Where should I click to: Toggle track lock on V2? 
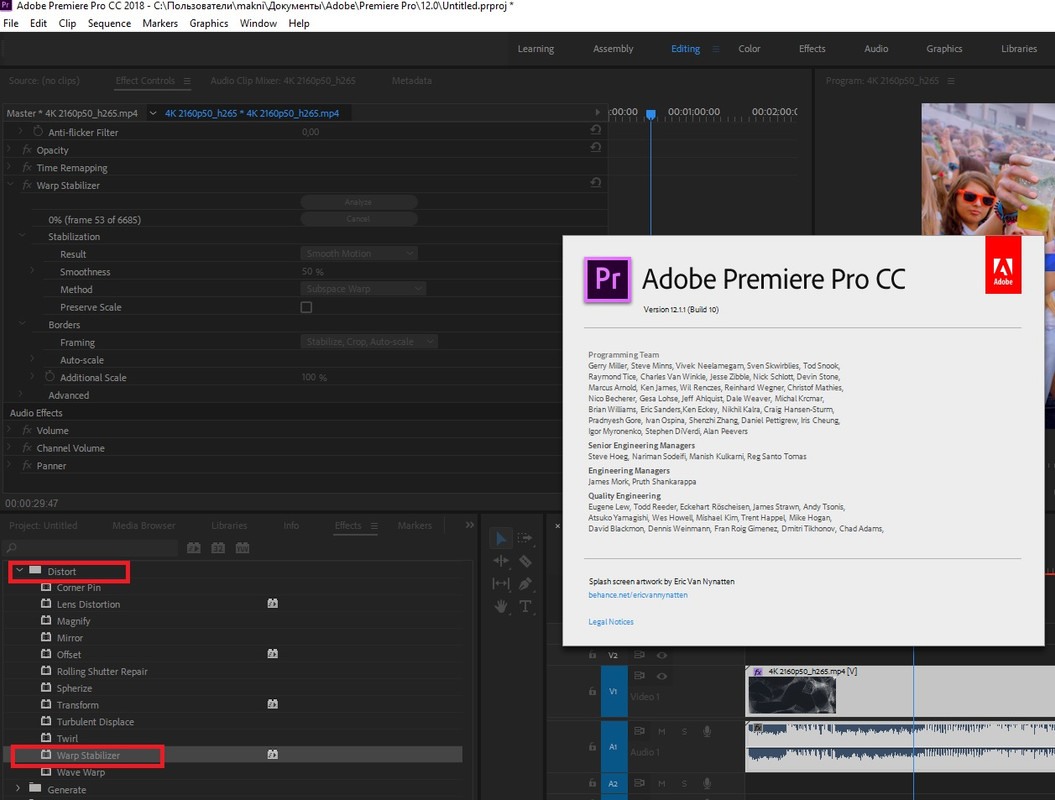click(592, 655)
